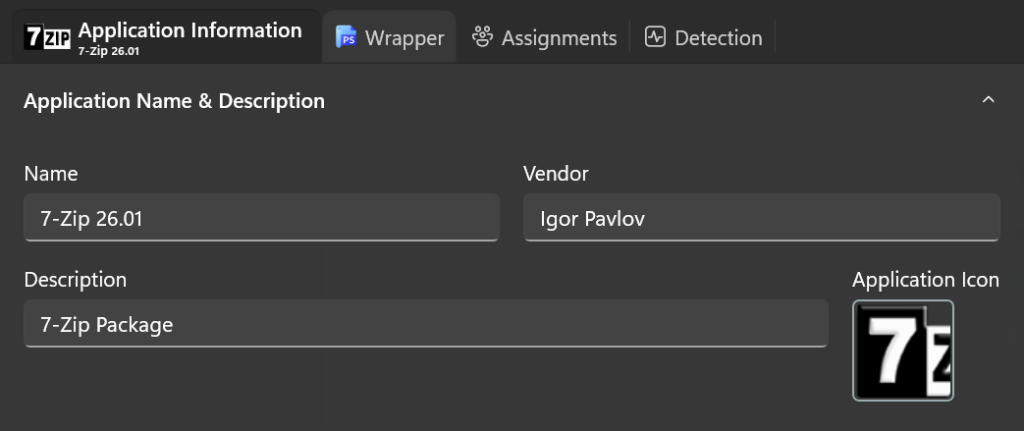Click the Vendor label
Image resolution: width=1024 pixels, height=431 pixels.
pos(556,174)
